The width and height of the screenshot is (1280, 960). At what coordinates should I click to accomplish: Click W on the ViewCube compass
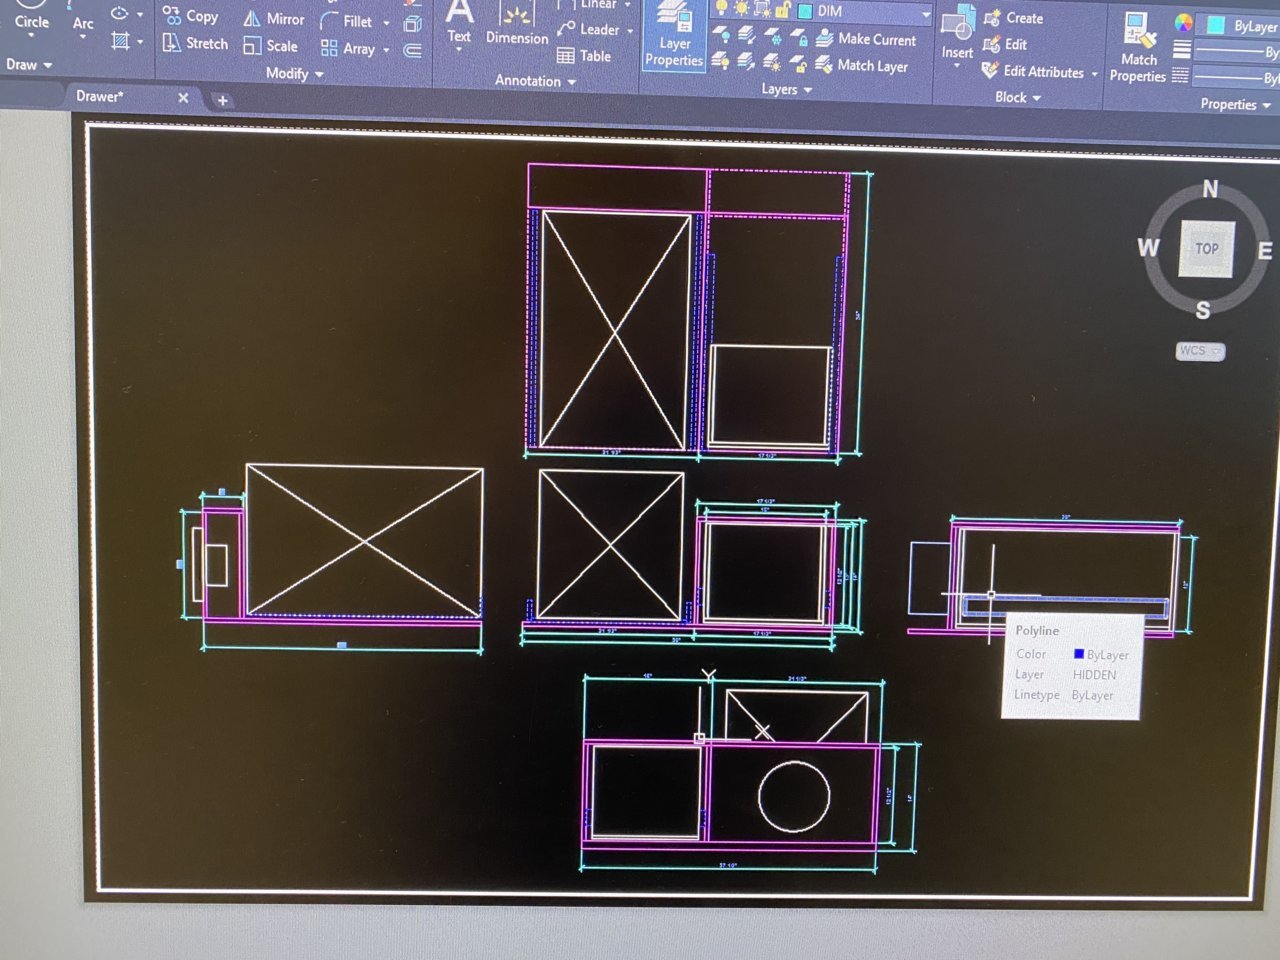coord(1148,247)
